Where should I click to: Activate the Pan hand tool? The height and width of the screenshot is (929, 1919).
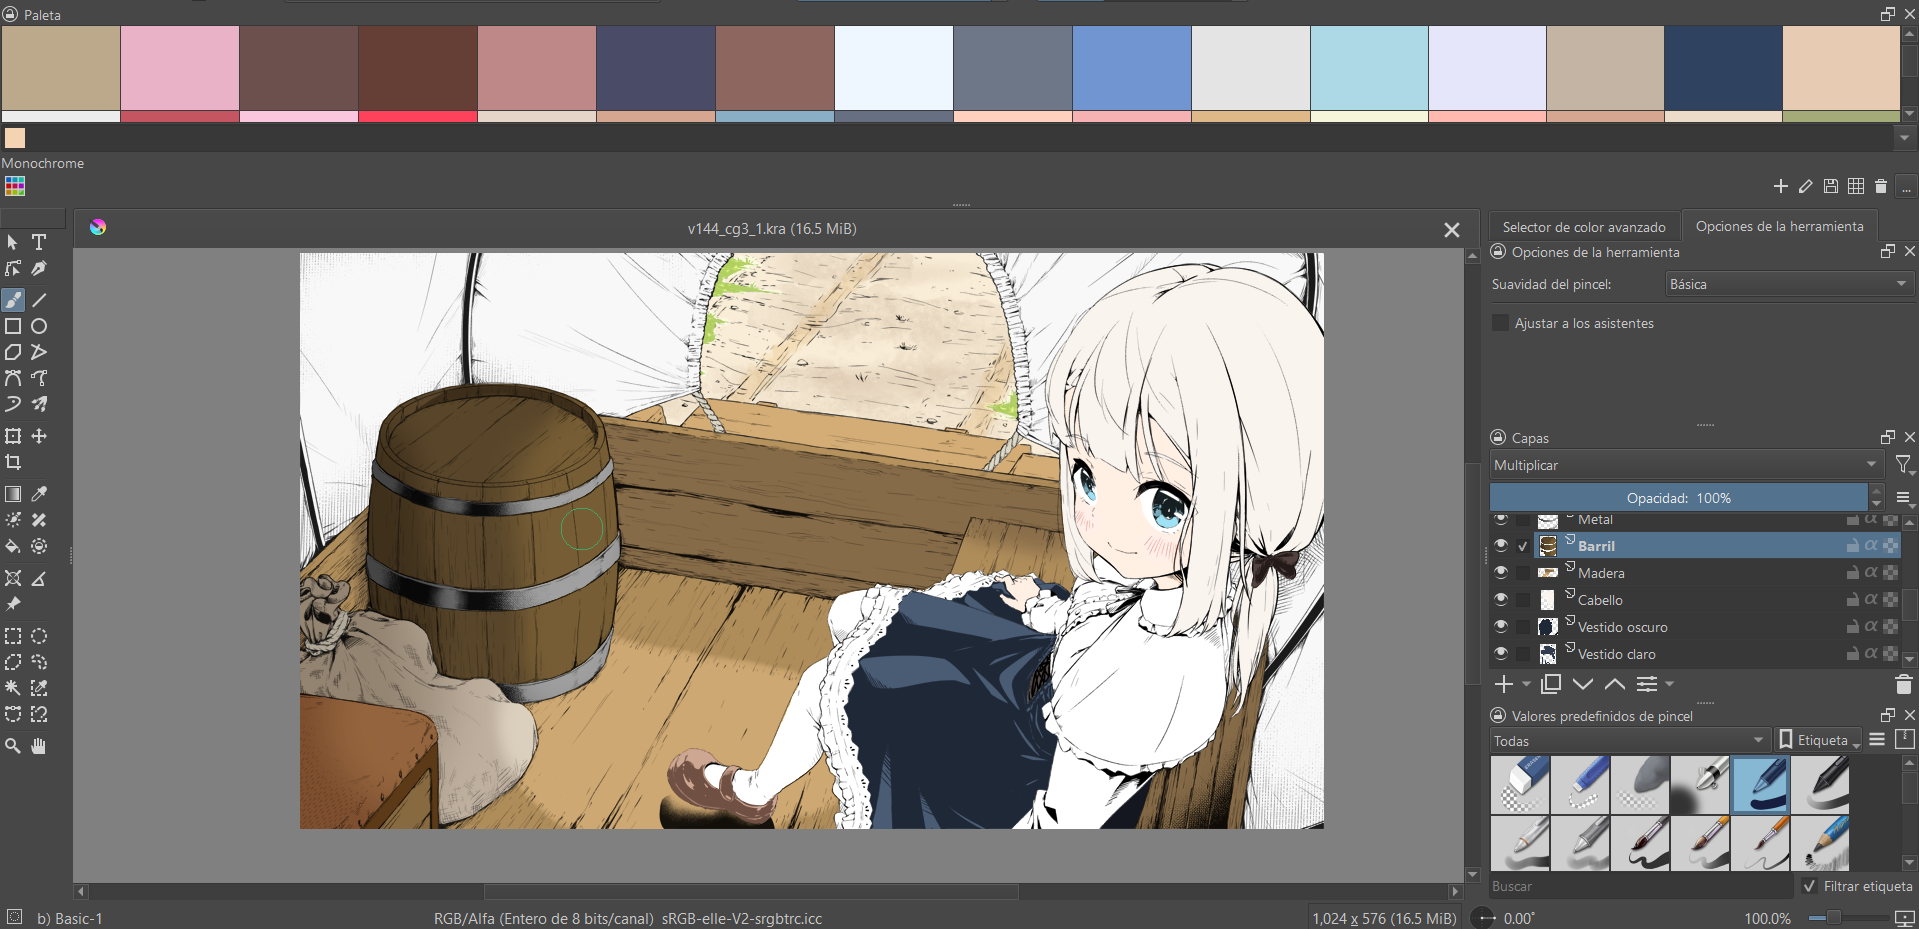tap(39, 746)
